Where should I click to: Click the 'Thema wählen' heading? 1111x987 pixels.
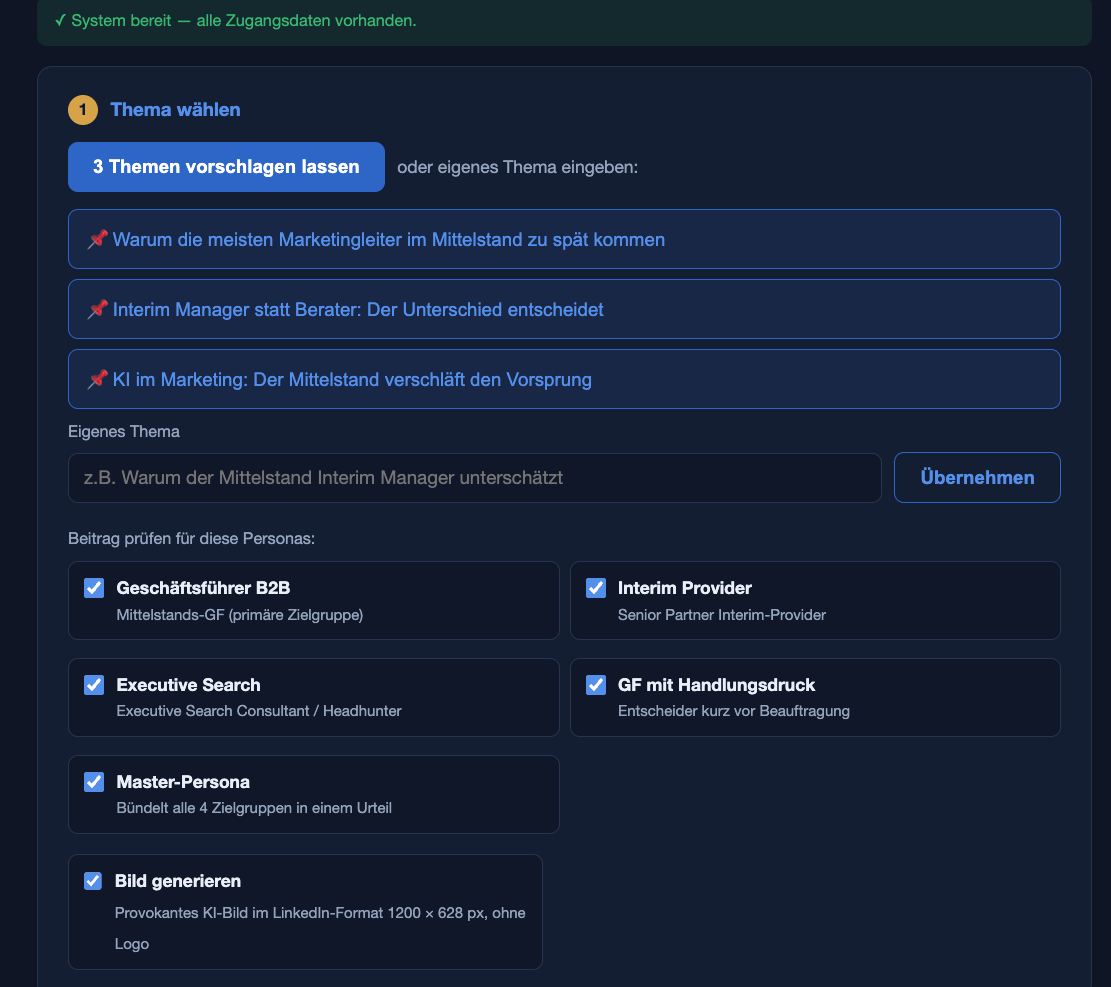[175, 110]
